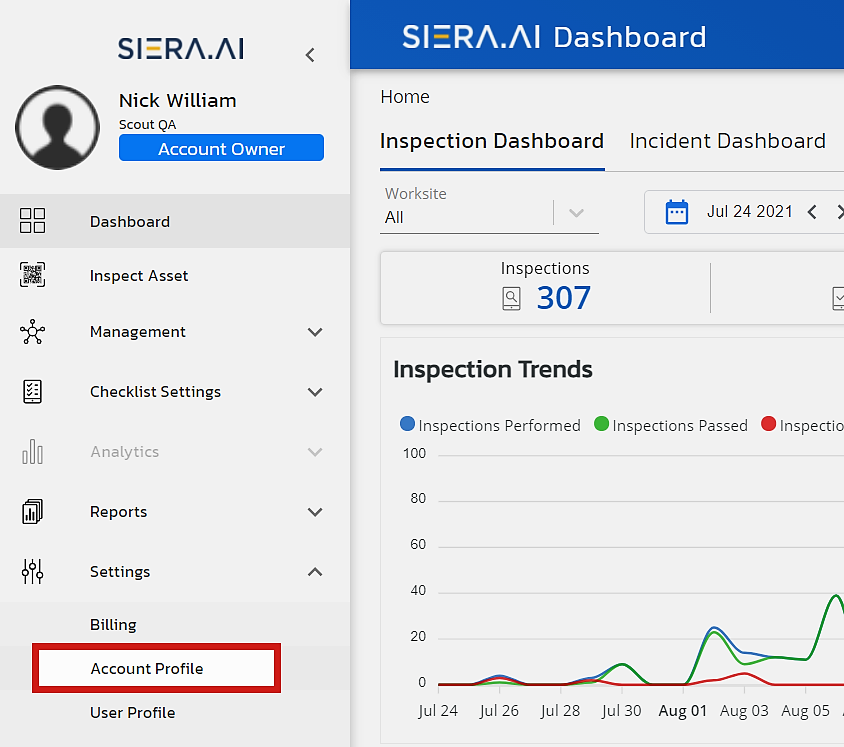
Task: Select the Checklist Settings clipboard icon
Action: [x=33, y=391]
